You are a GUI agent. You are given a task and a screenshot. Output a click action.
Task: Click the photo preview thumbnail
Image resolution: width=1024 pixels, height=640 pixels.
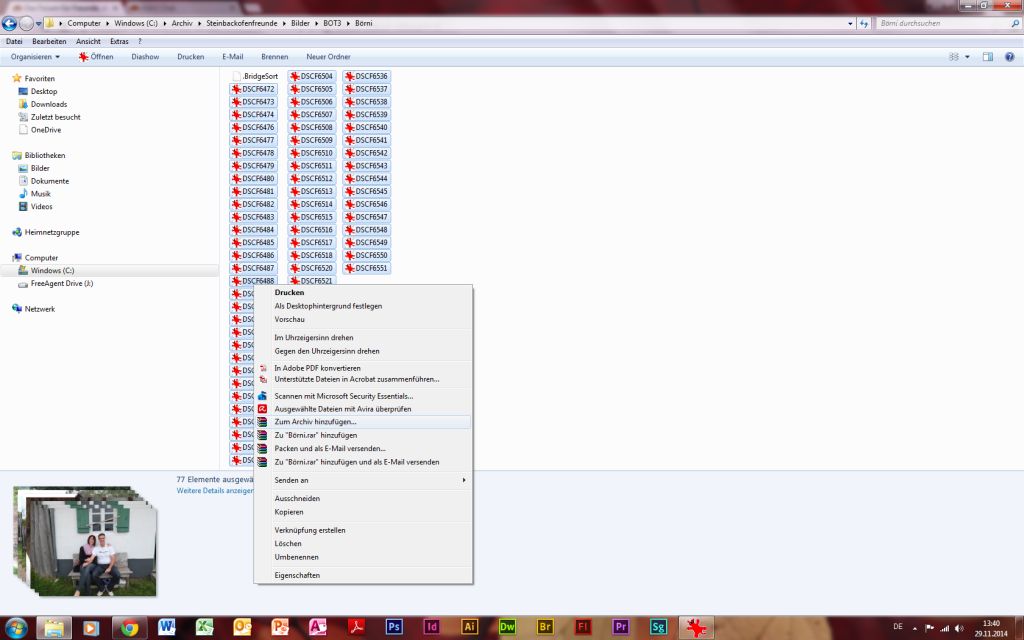tap(85, 541)
